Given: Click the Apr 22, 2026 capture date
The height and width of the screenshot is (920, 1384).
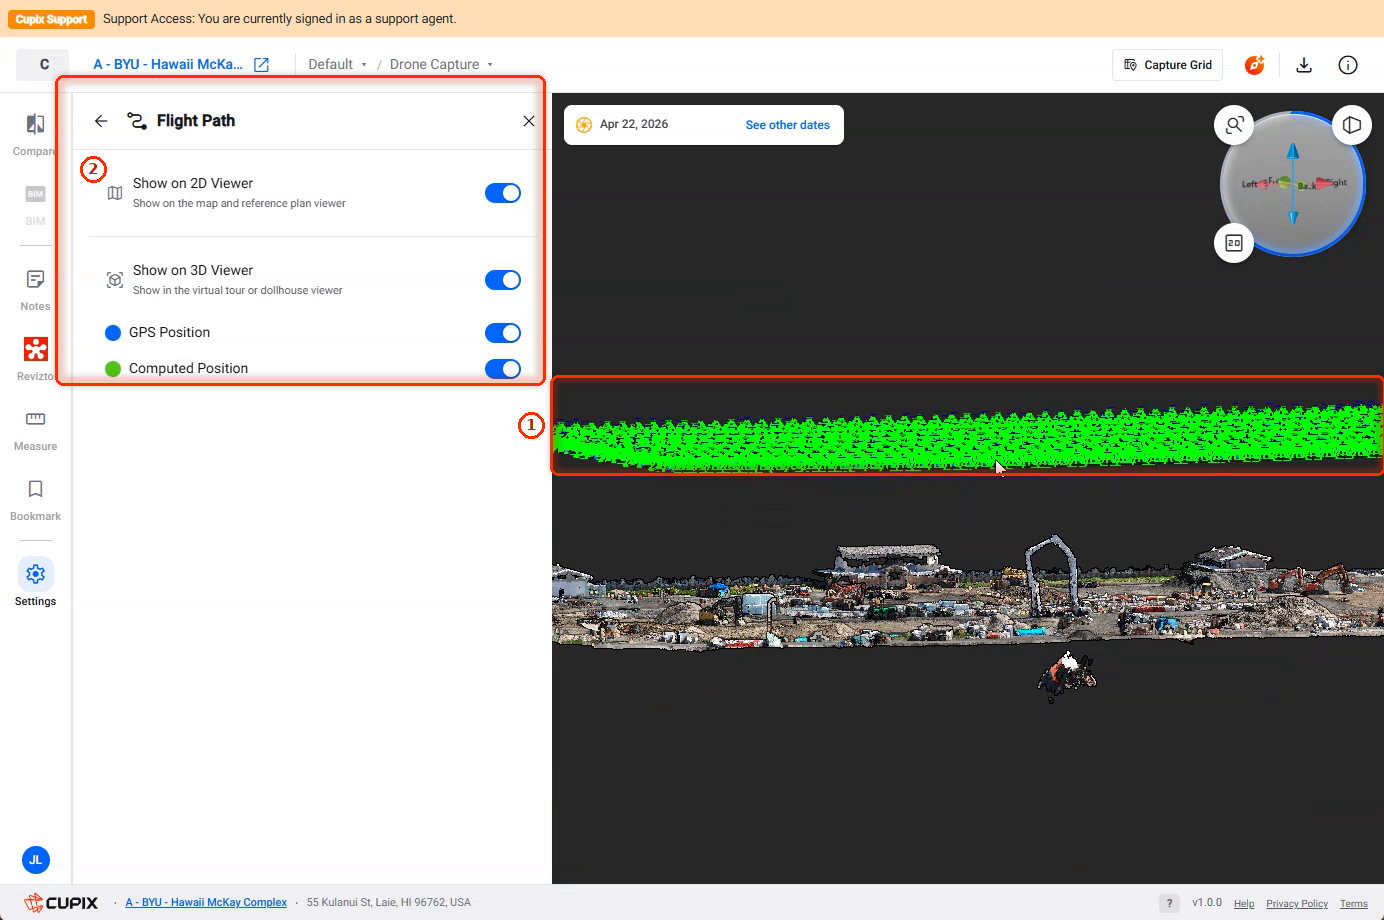Looking at the screenshot, I should (634, 125).
